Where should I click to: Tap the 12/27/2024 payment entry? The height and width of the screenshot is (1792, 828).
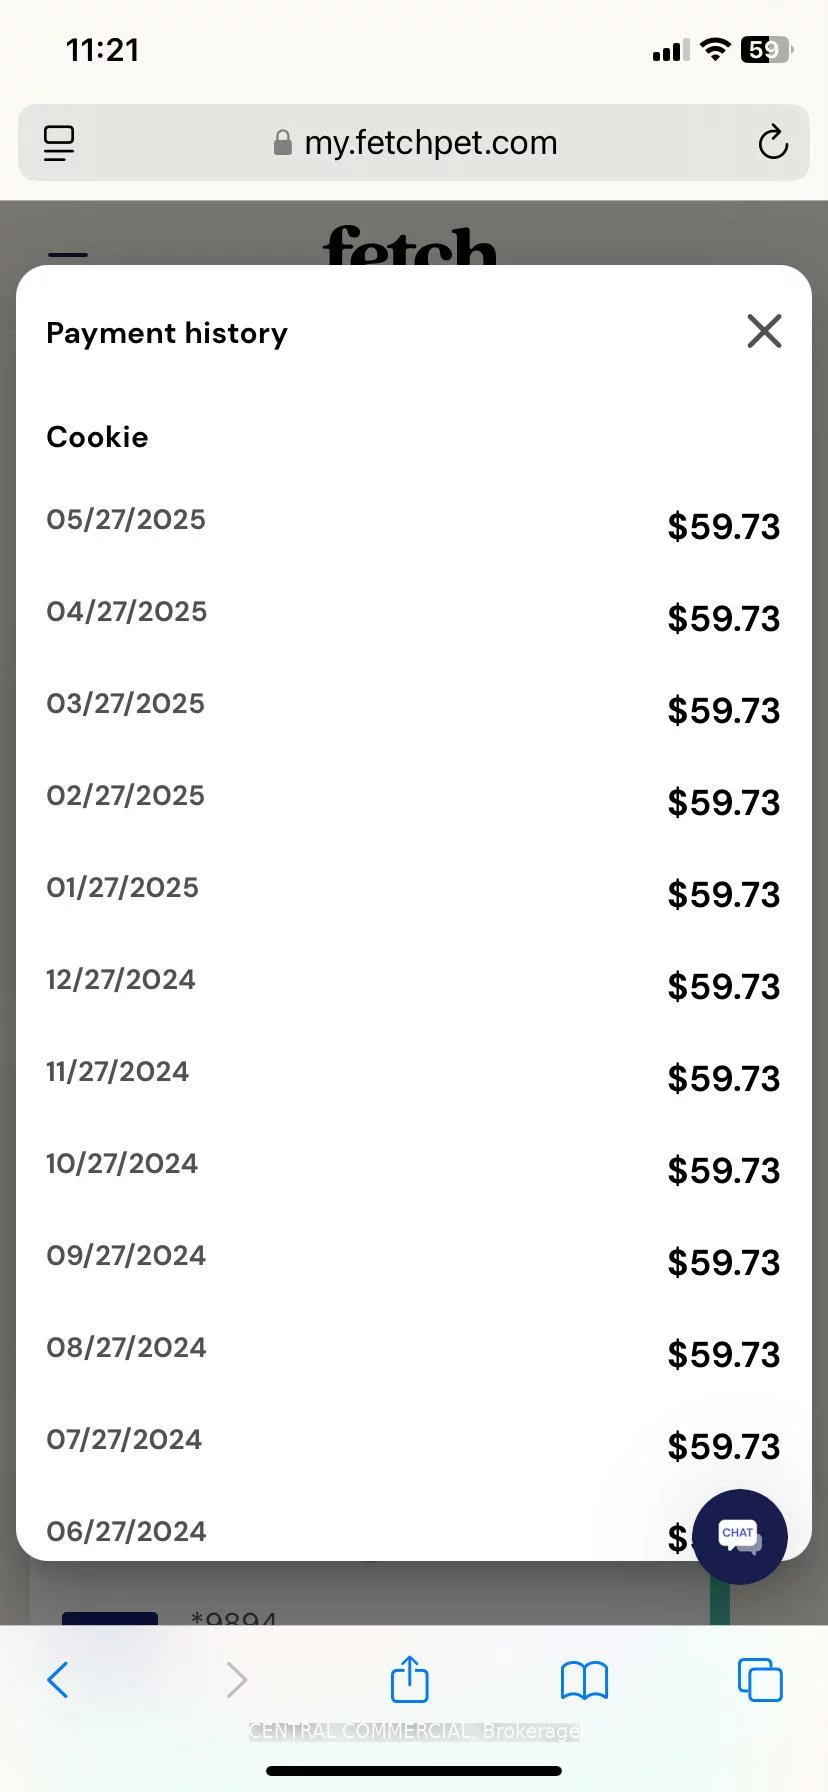click(x=414, y=983)
